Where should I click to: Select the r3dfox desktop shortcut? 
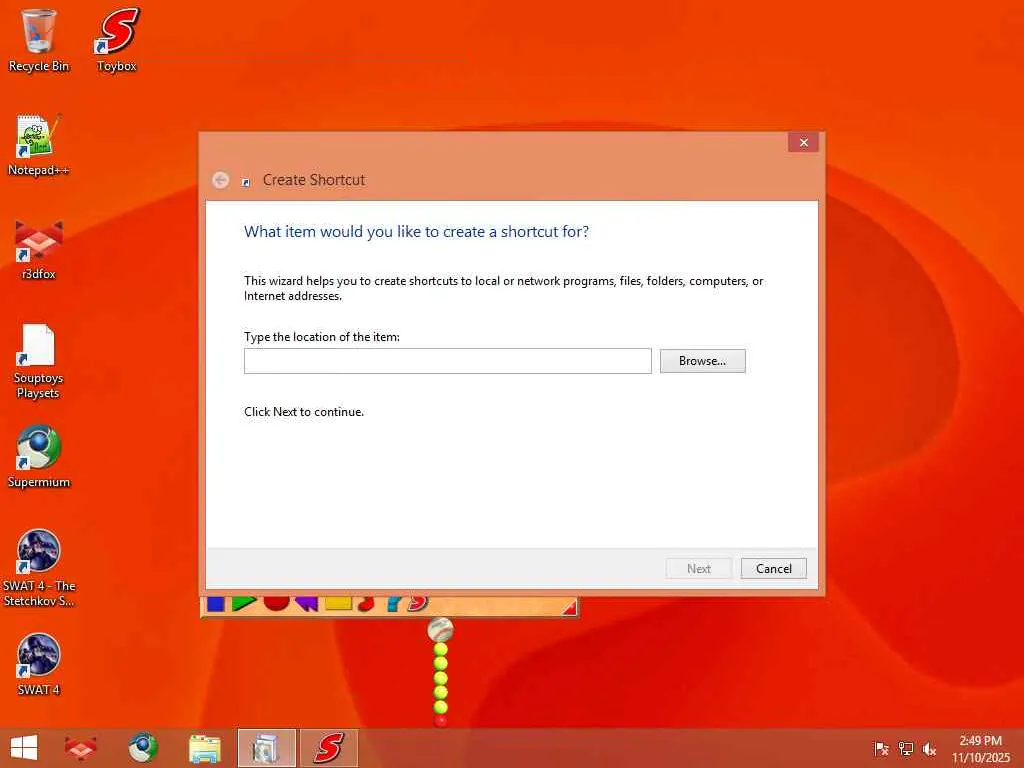click(x=39, y=249)
